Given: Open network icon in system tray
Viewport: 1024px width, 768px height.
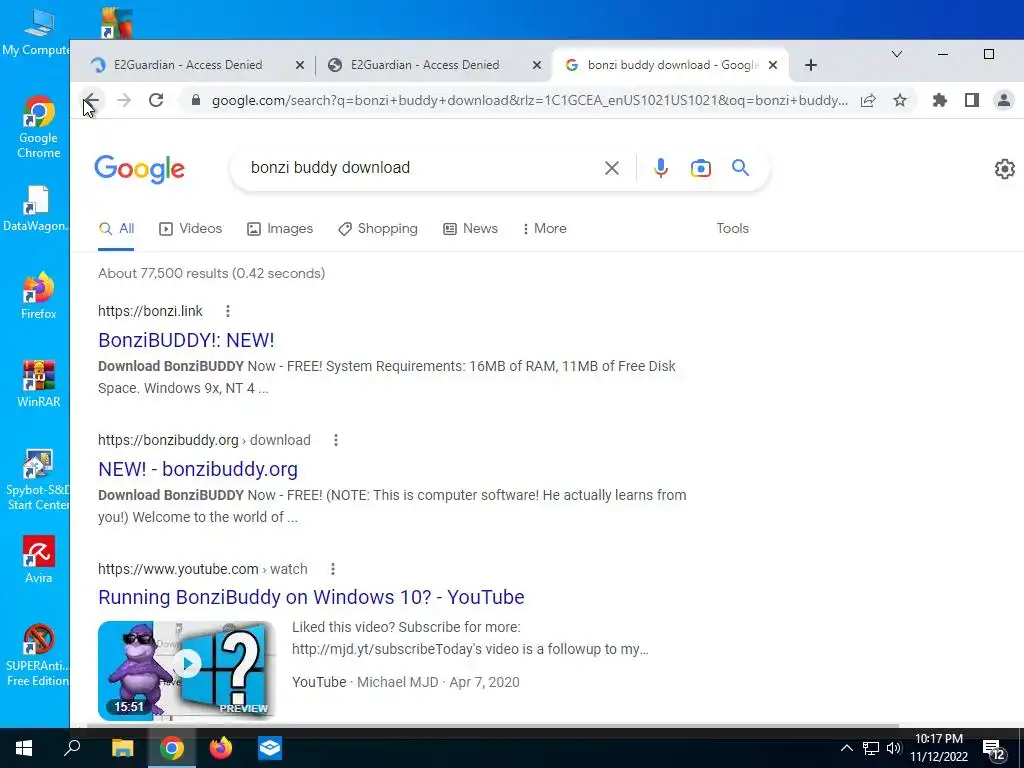Looking at the screenshot, I should tap(871, 748).
